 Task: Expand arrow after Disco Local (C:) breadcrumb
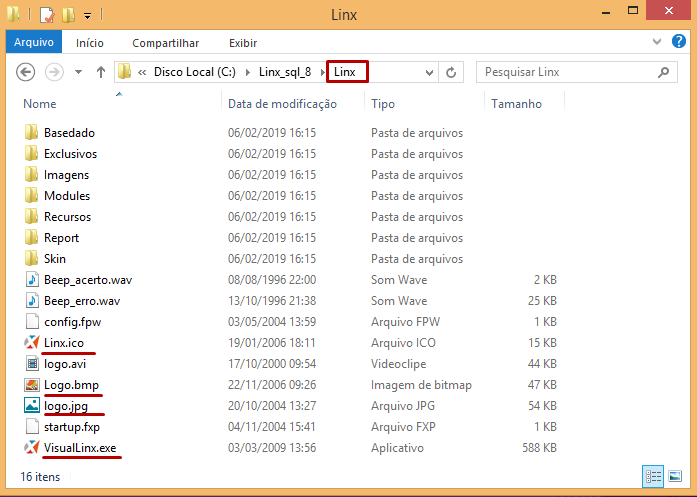pyautogui.click(x=248, y=72)
